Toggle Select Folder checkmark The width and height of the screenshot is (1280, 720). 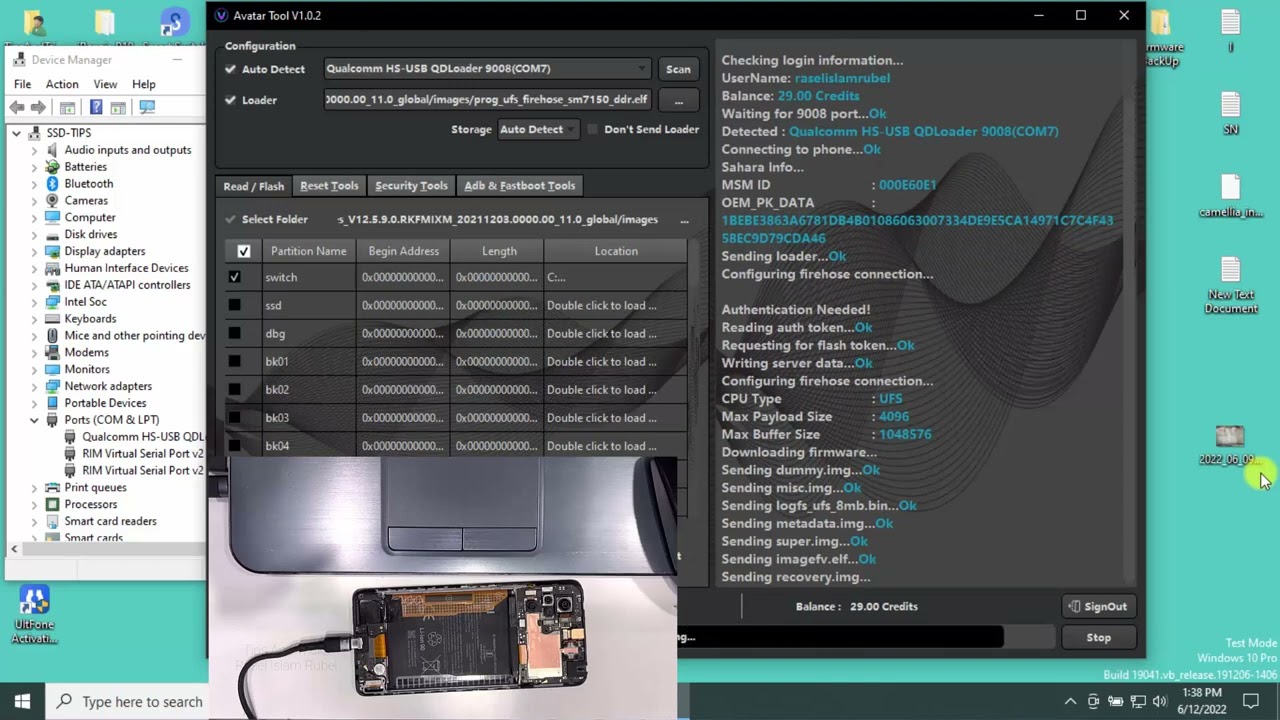[231, 219]
